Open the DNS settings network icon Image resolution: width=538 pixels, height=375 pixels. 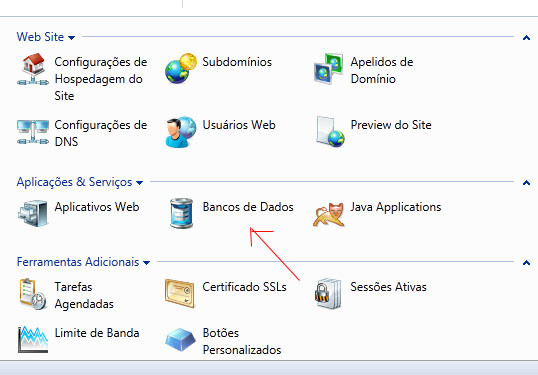tap(33, 132)
